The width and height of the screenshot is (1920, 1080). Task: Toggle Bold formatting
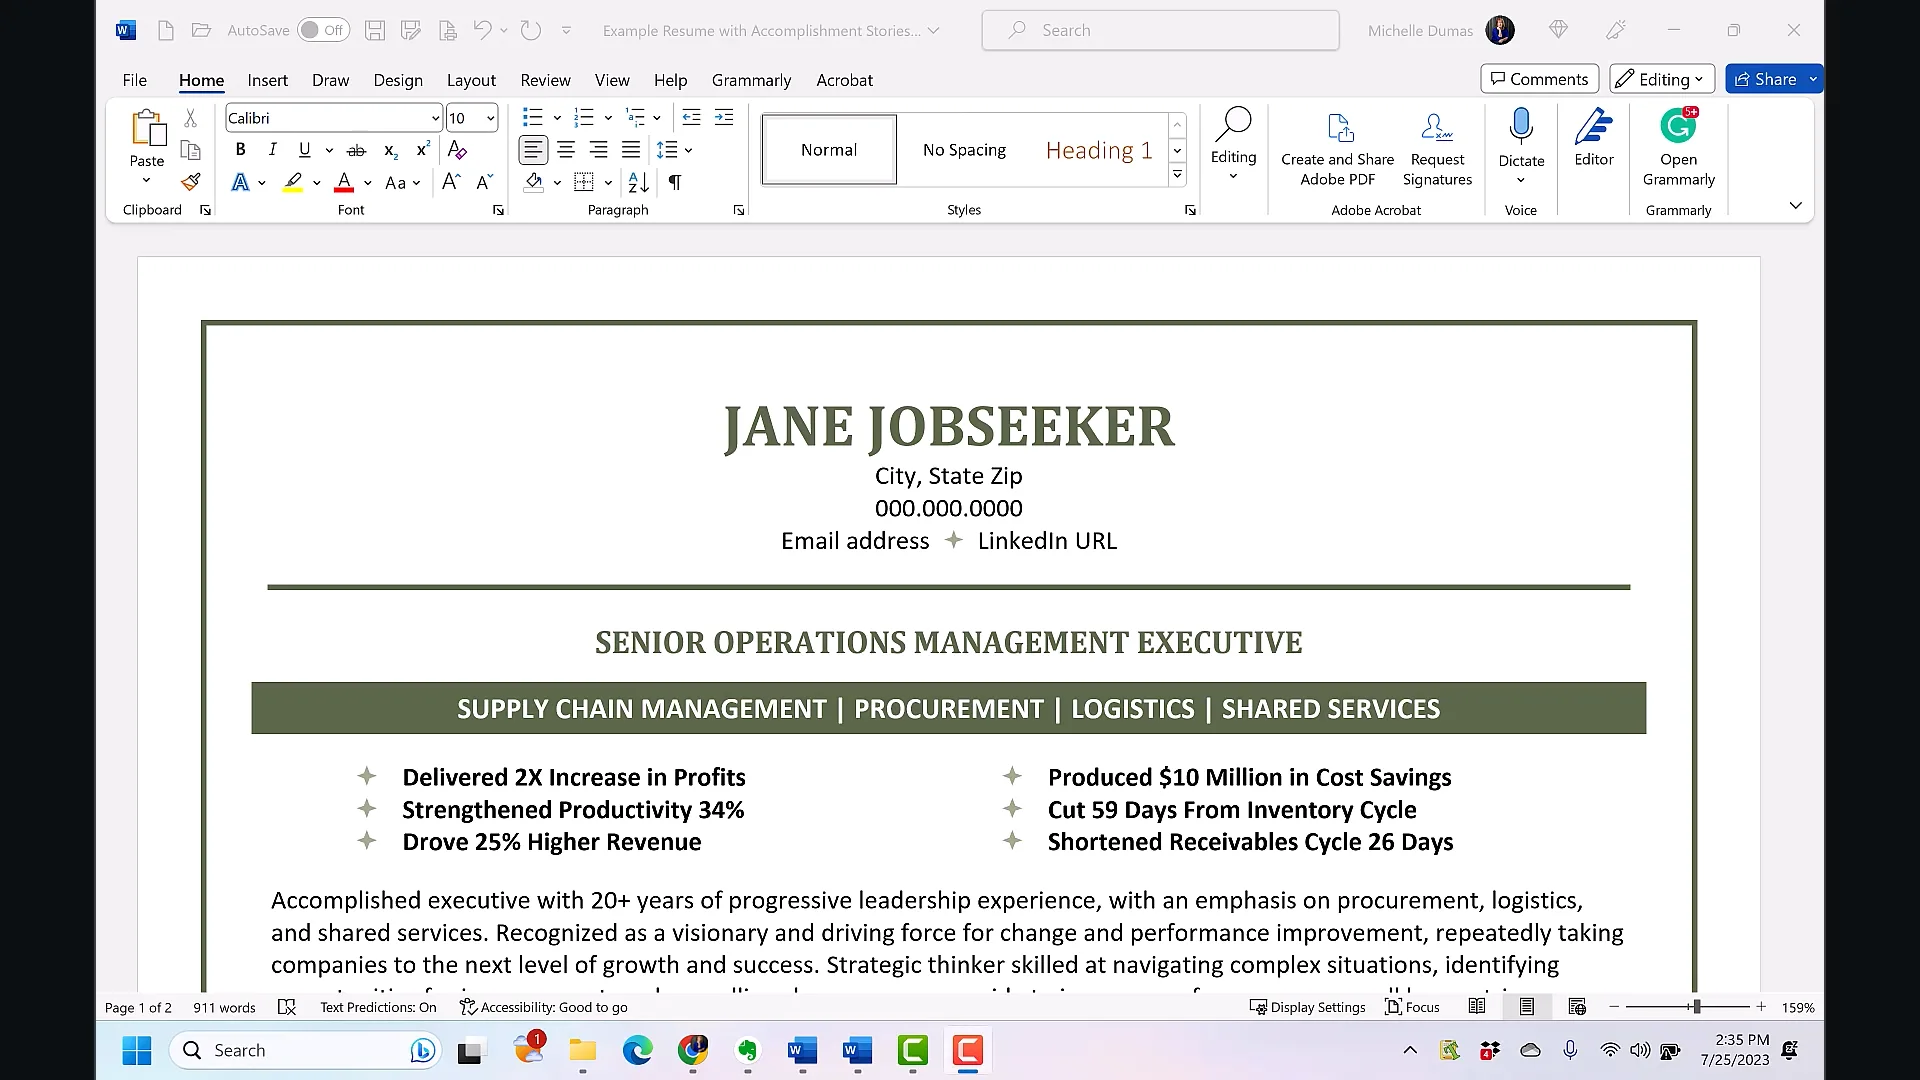(x=240, y=150)
